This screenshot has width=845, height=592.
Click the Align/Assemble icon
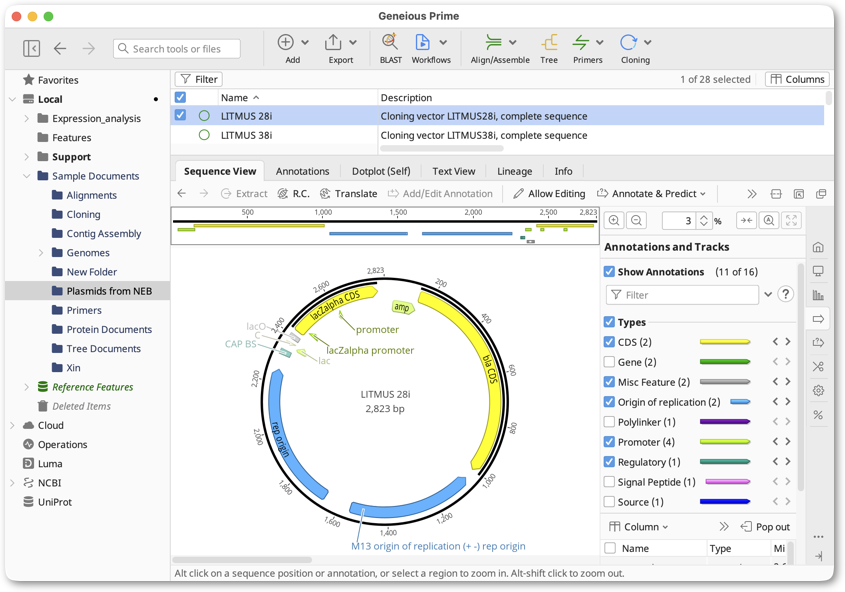[x=493, y=42]
